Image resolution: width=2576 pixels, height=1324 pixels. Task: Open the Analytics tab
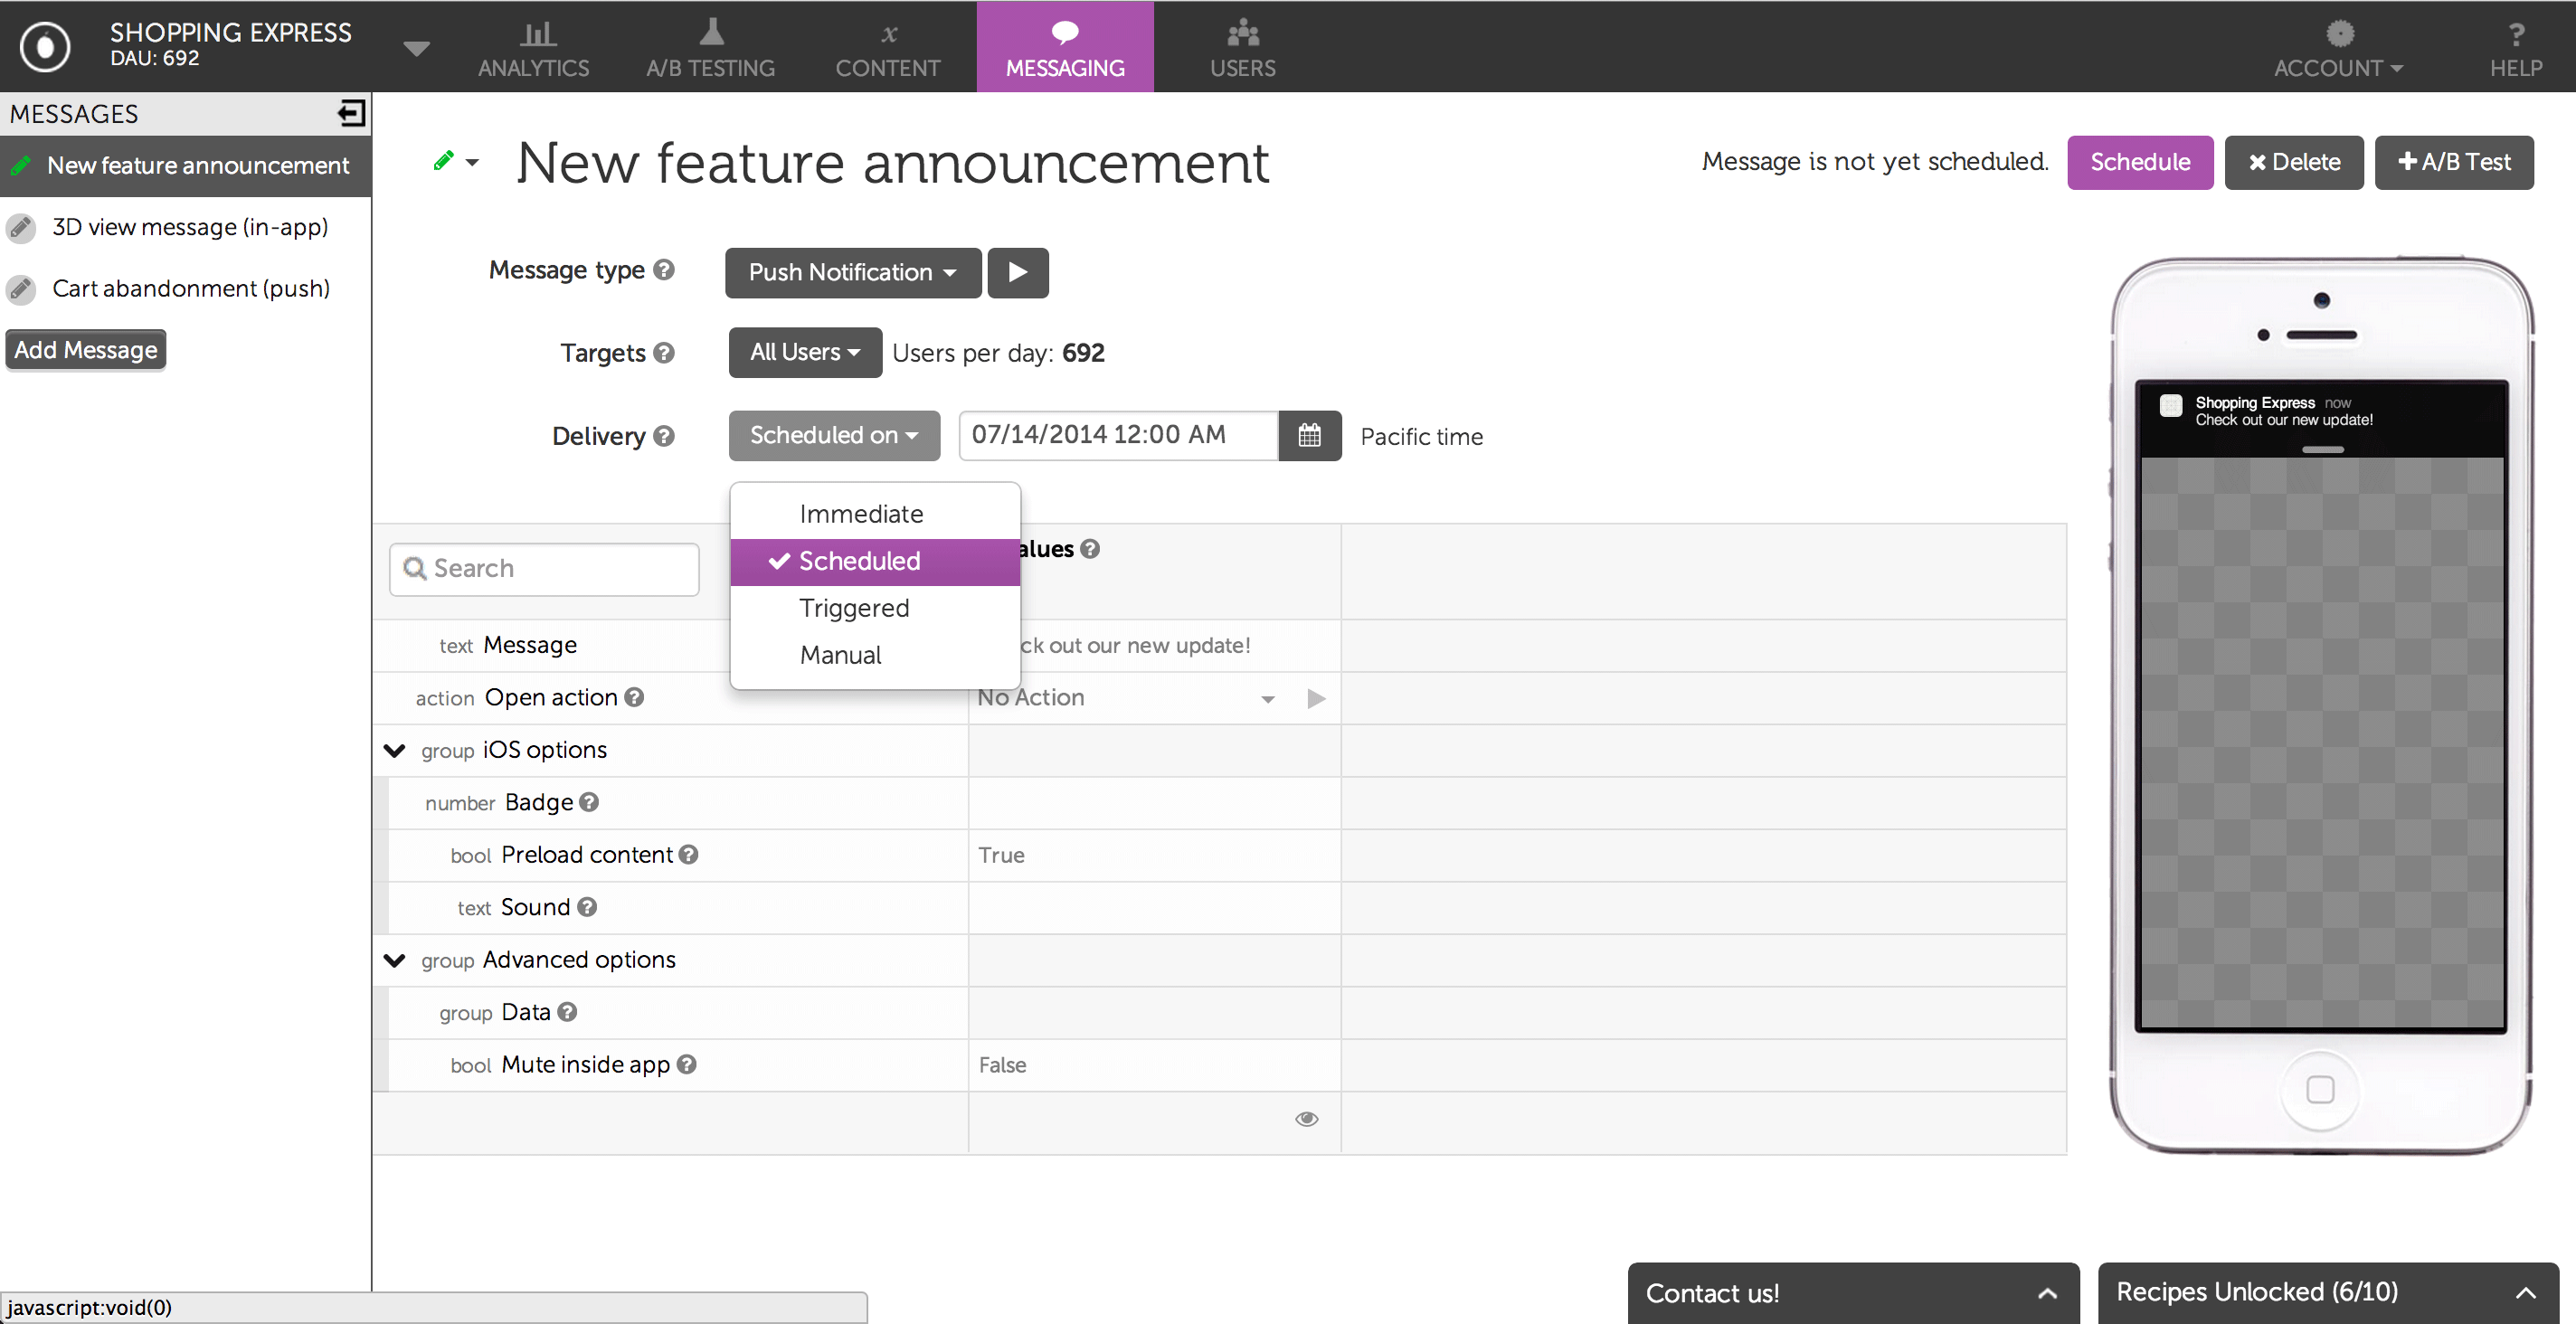(534, 48)
